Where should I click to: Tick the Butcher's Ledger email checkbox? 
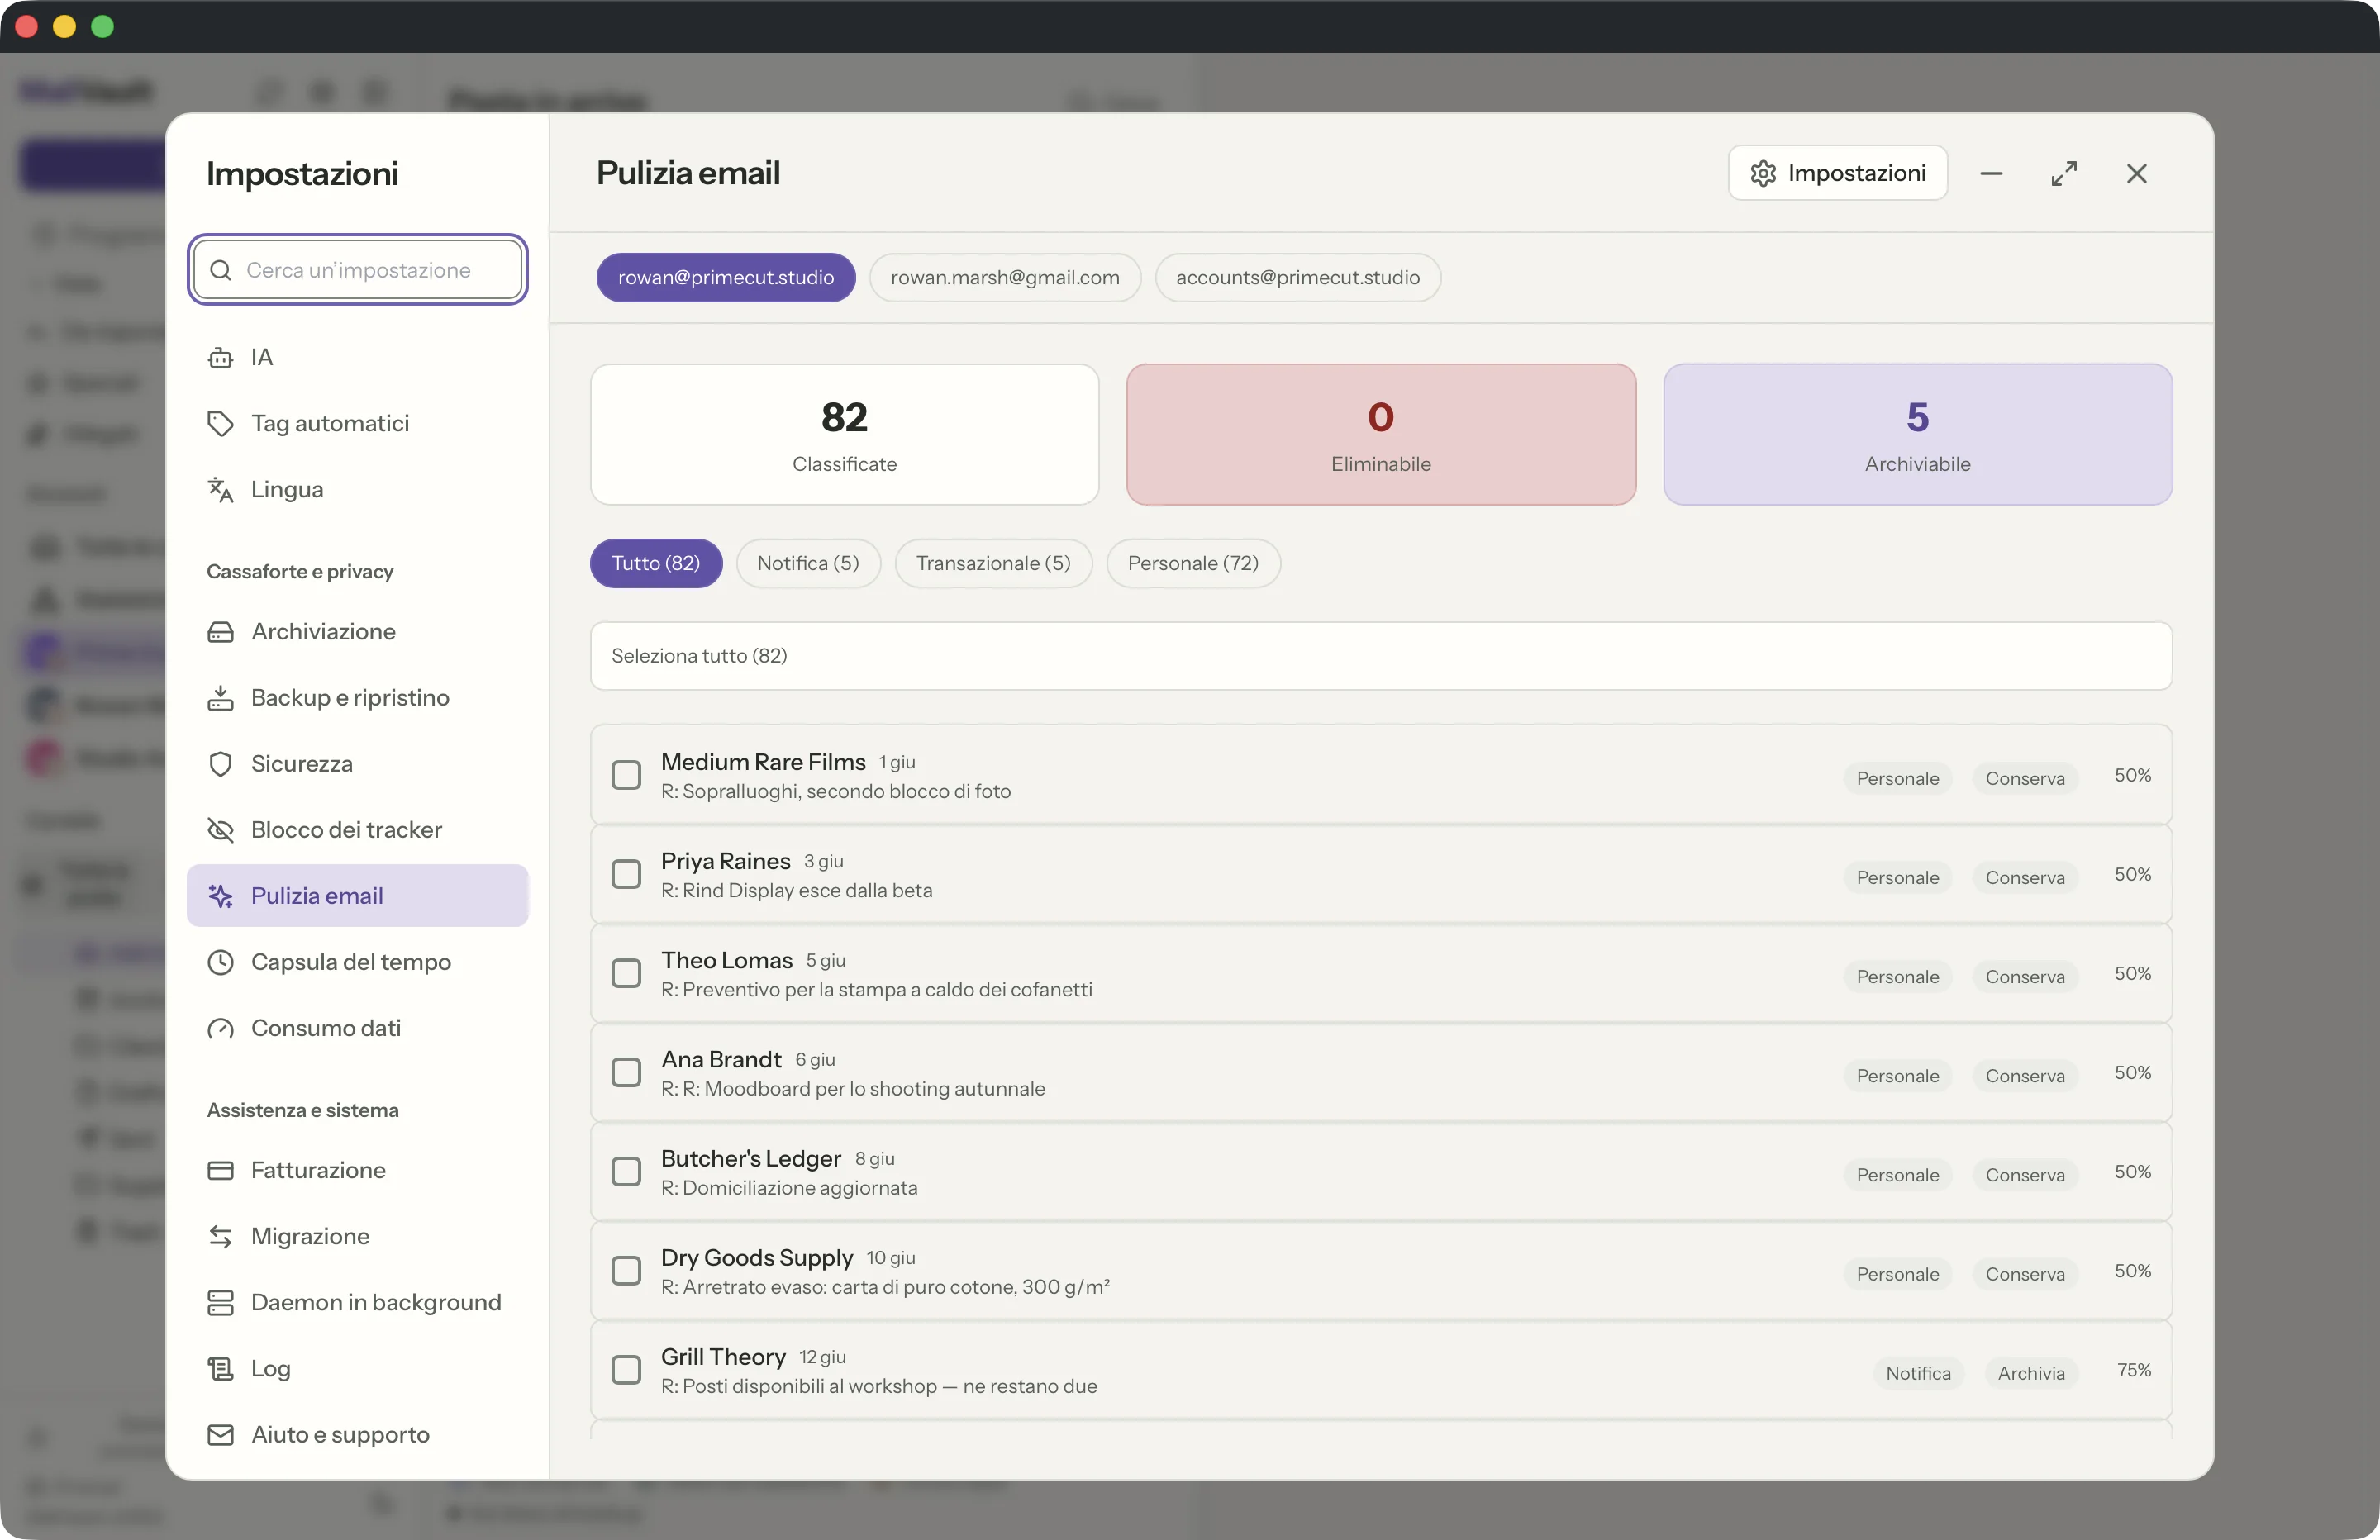point(626,1170)
